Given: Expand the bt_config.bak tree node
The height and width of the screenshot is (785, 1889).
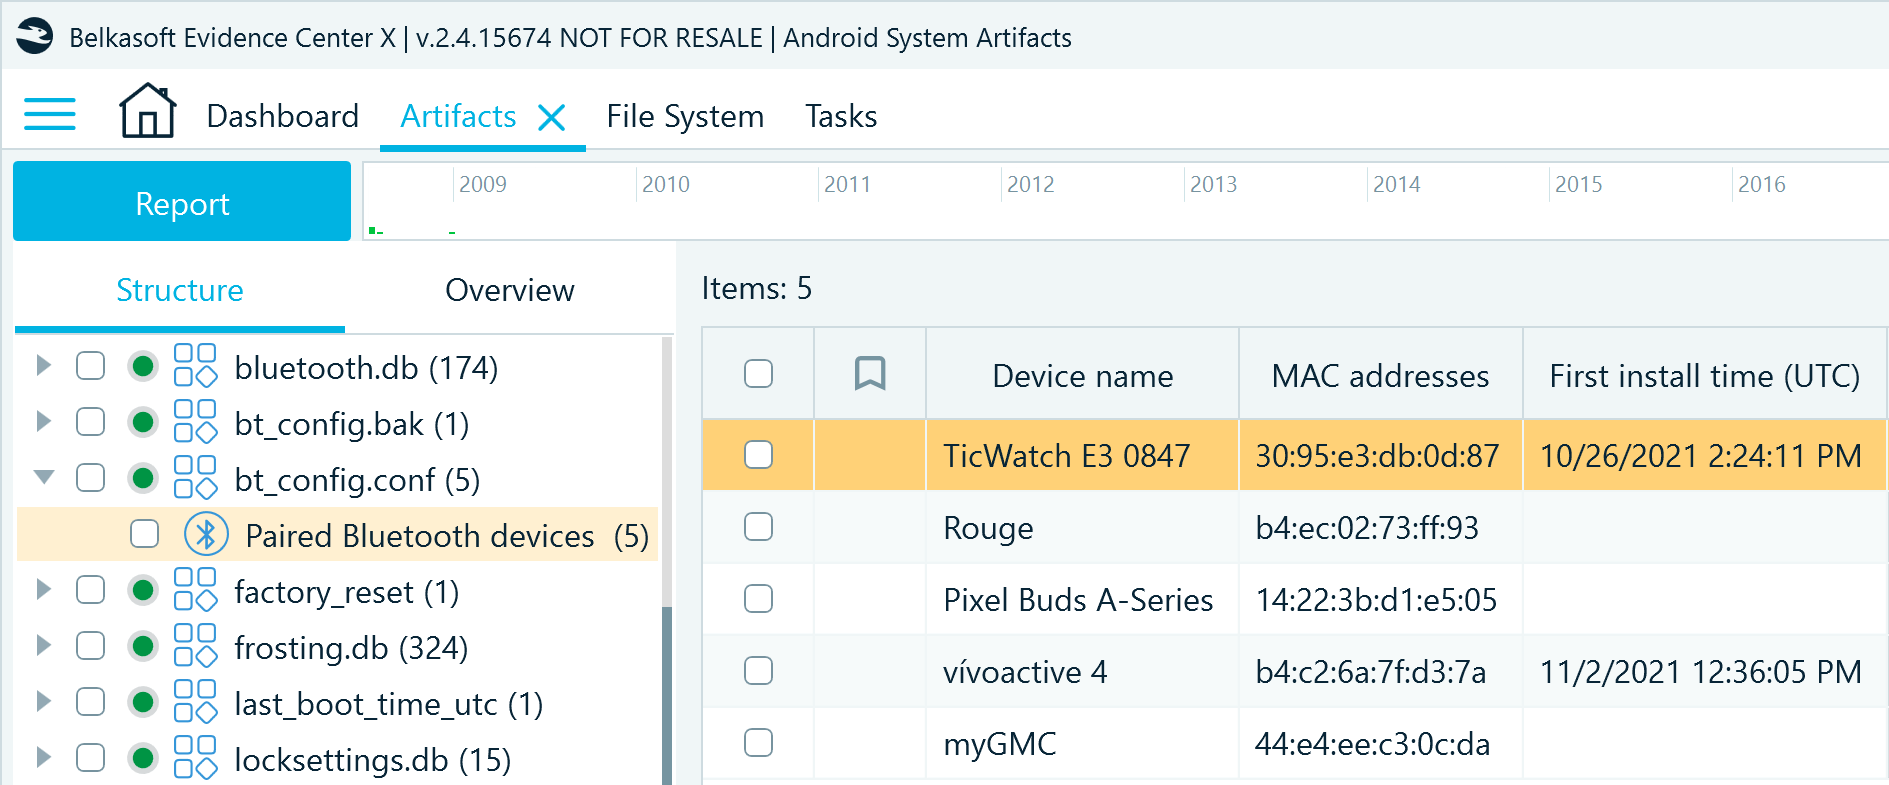Looking at the screenshot, I should pos(43,421).
